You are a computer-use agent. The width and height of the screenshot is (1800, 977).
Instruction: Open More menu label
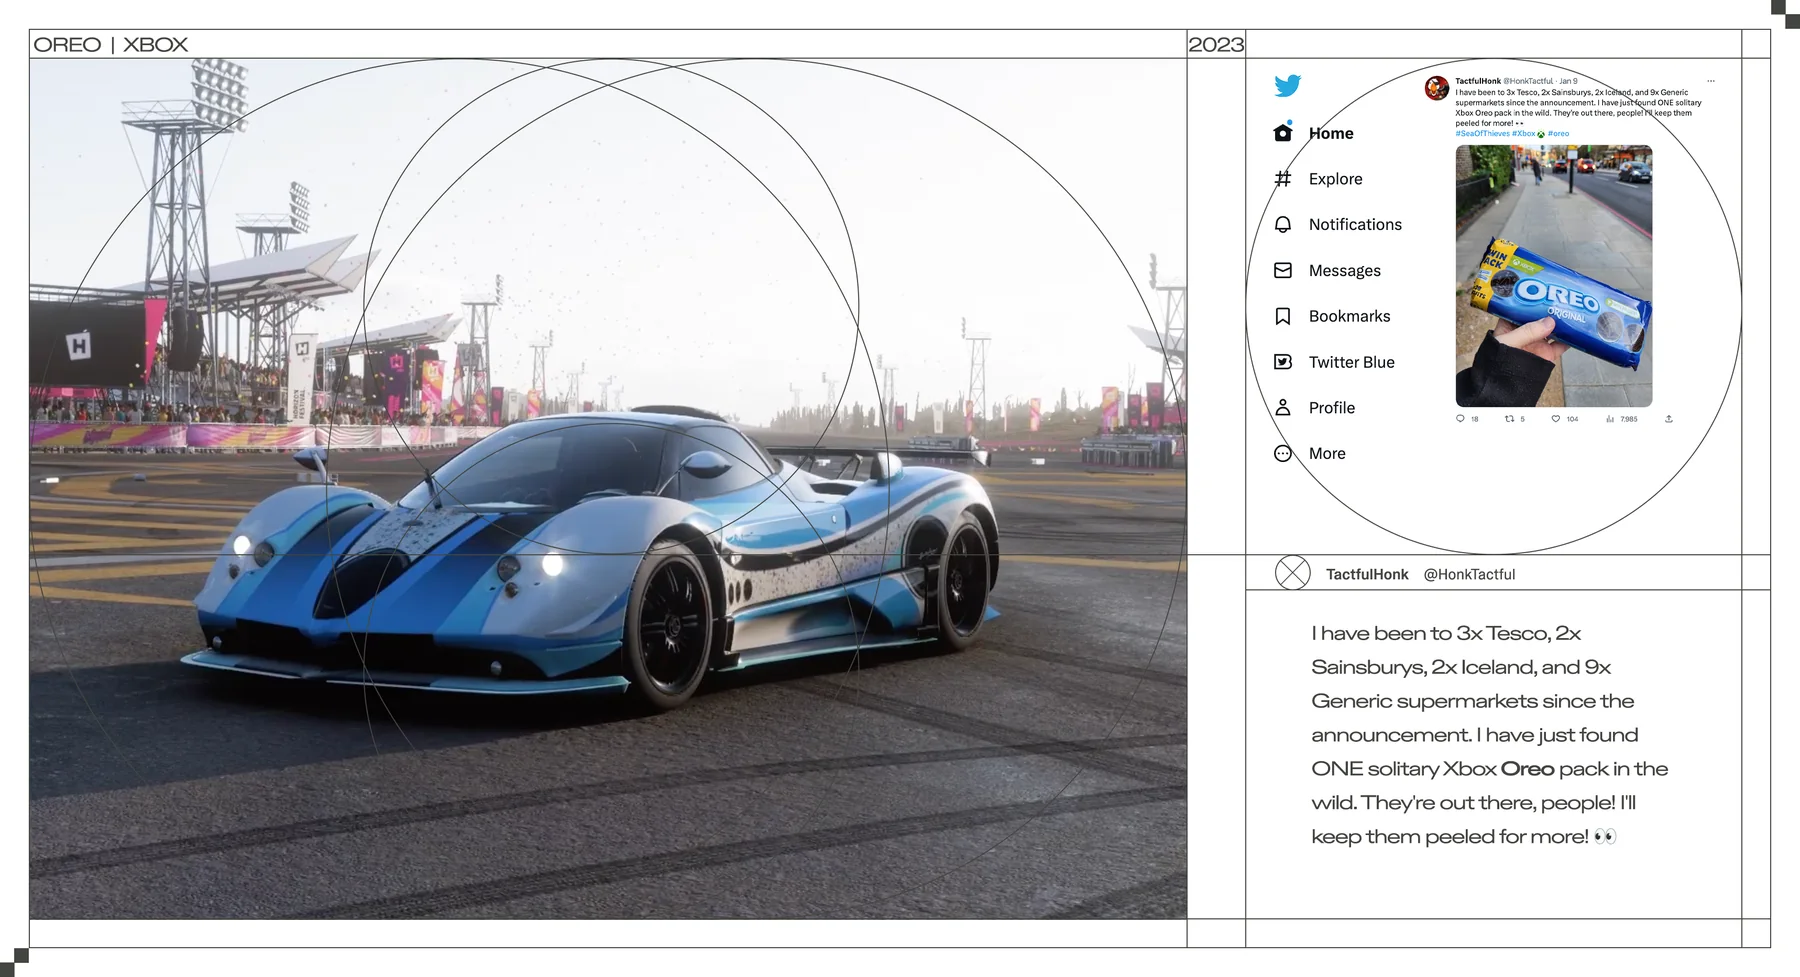tap(1327, 453)
